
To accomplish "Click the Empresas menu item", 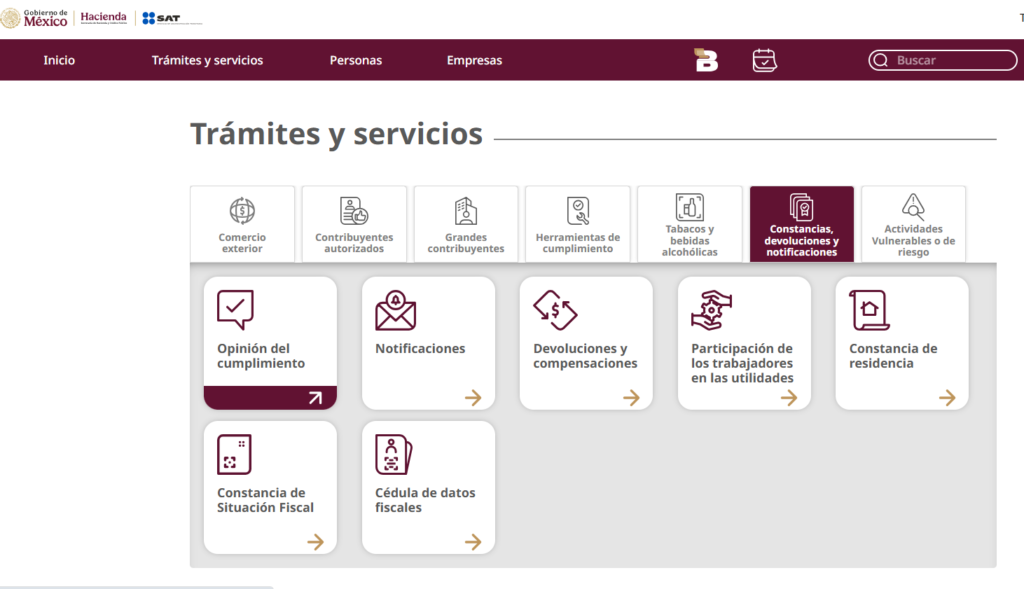I will click(x=474, y=60).
